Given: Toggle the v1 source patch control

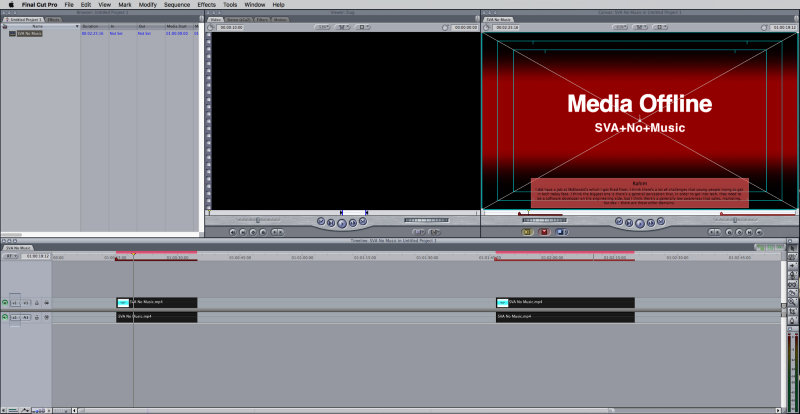Looking at the screenshot, I should pyautogui.click(x=15, y=303).
